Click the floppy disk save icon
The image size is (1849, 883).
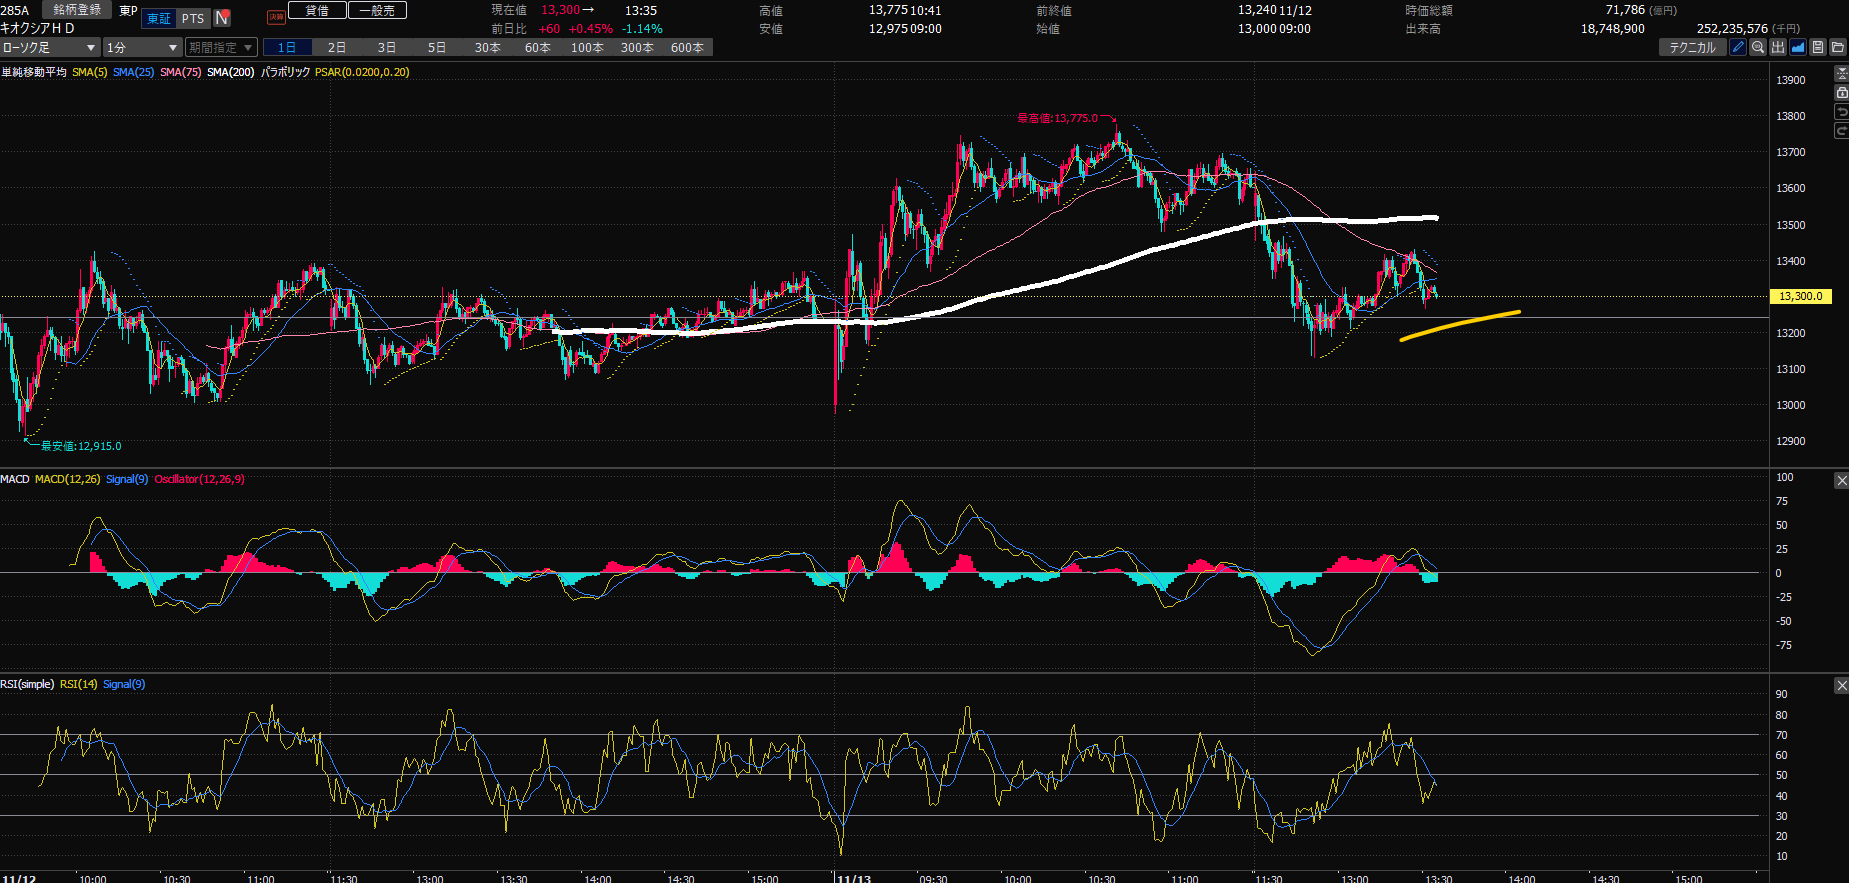click(1818, 47)
